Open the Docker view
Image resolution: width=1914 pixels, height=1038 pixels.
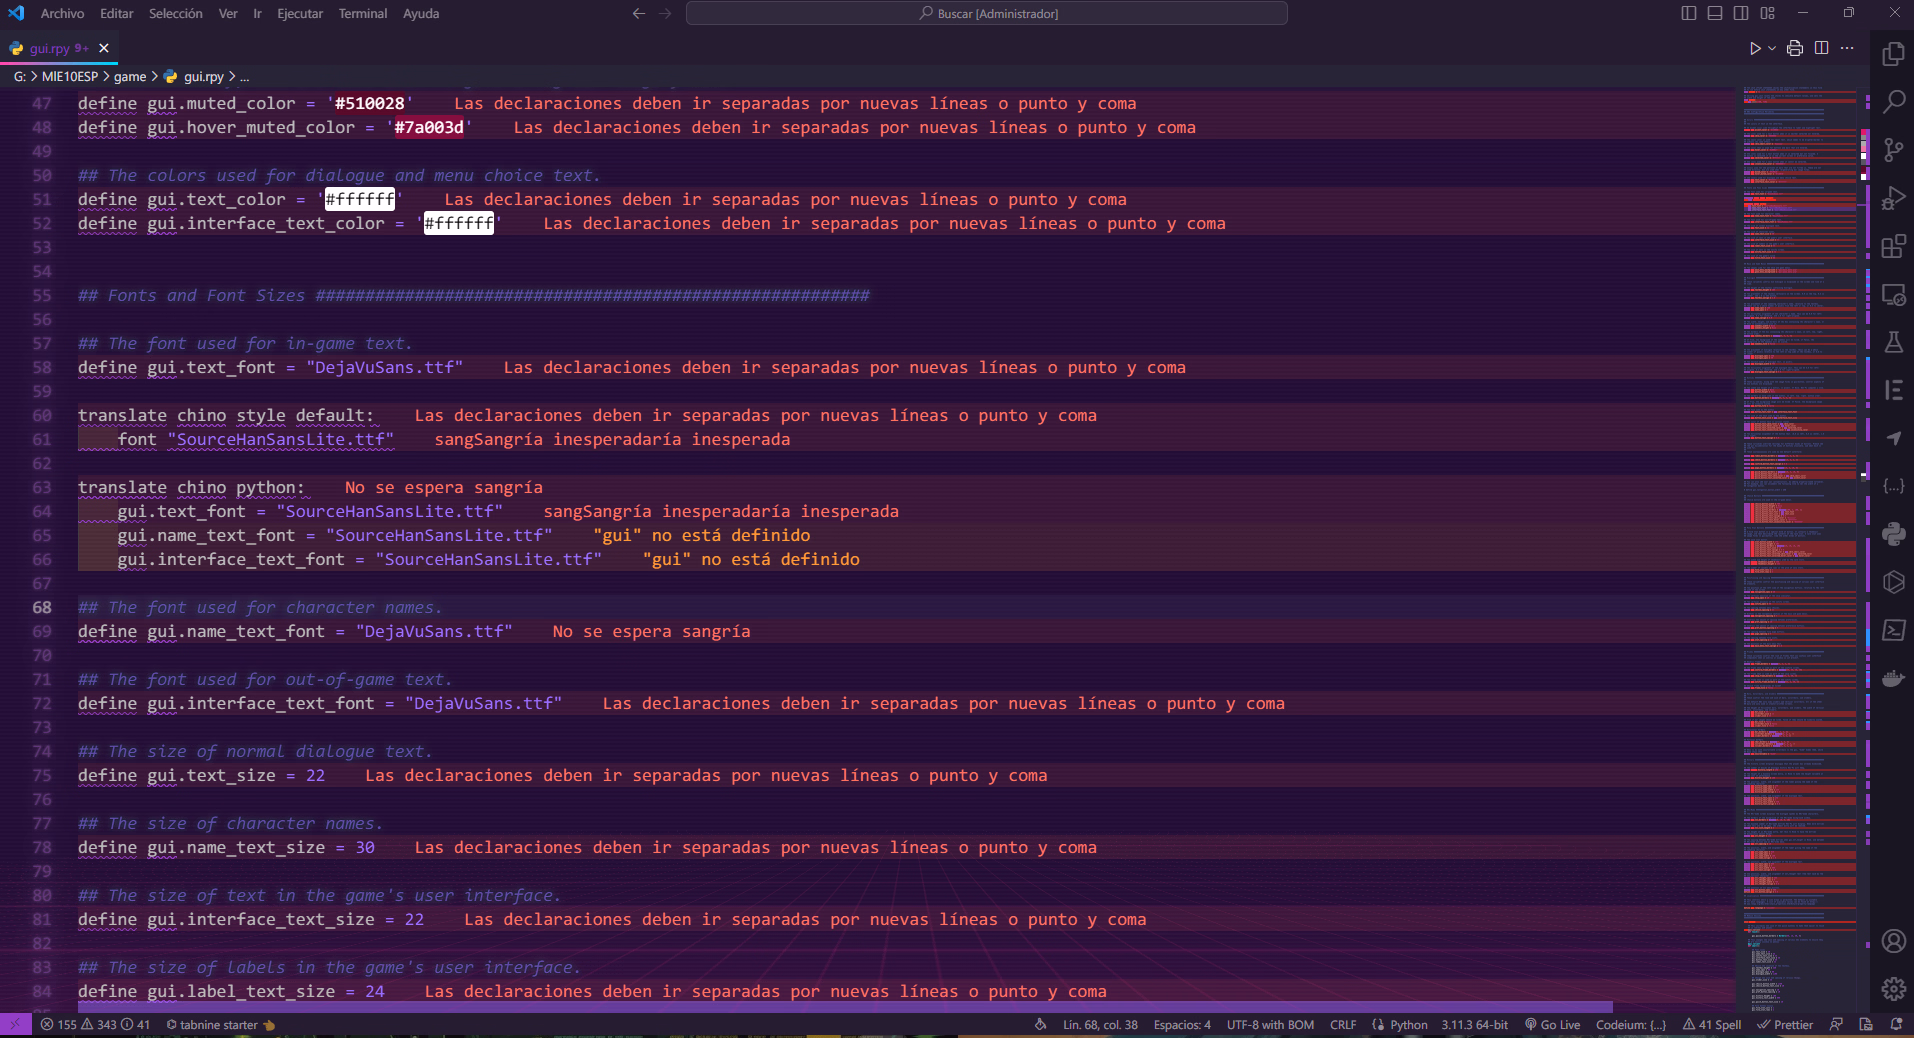1893,678
